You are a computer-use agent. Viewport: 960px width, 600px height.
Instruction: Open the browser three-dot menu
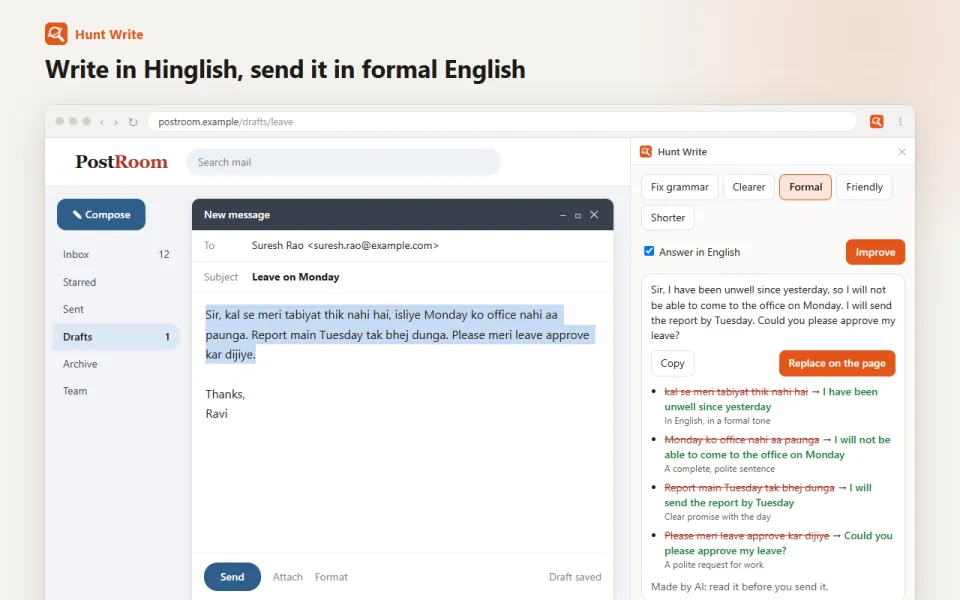click(x=900, y=121)
